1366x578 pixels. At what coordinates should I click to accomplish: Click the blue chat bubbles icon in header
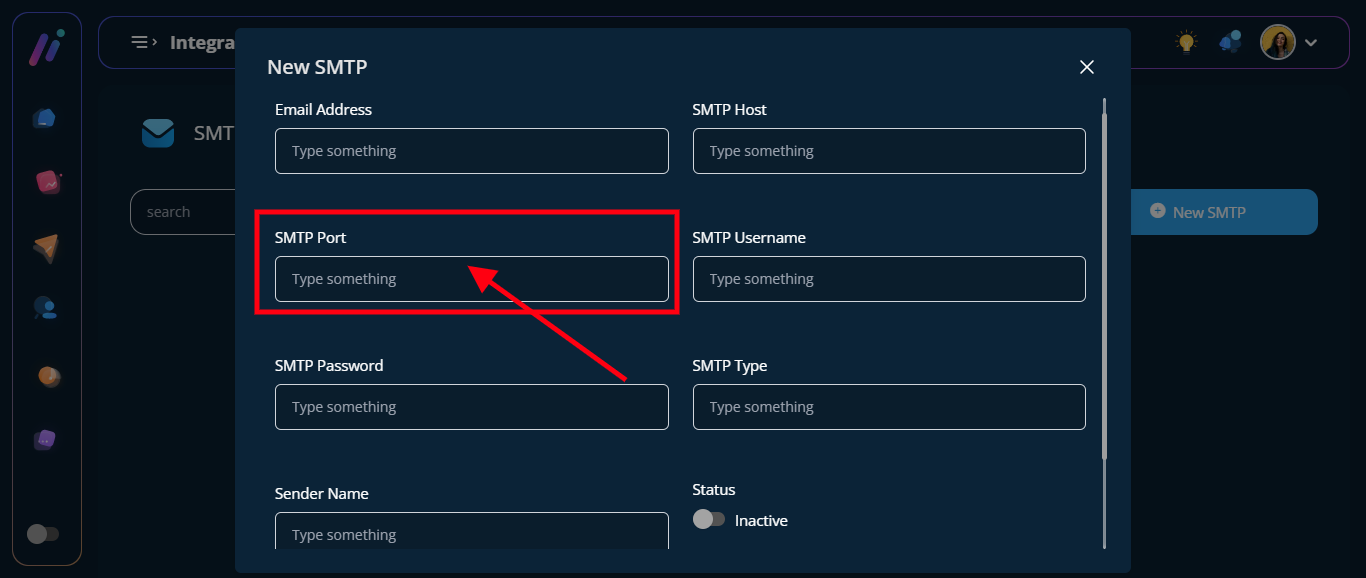click(x=1230, y=42)
